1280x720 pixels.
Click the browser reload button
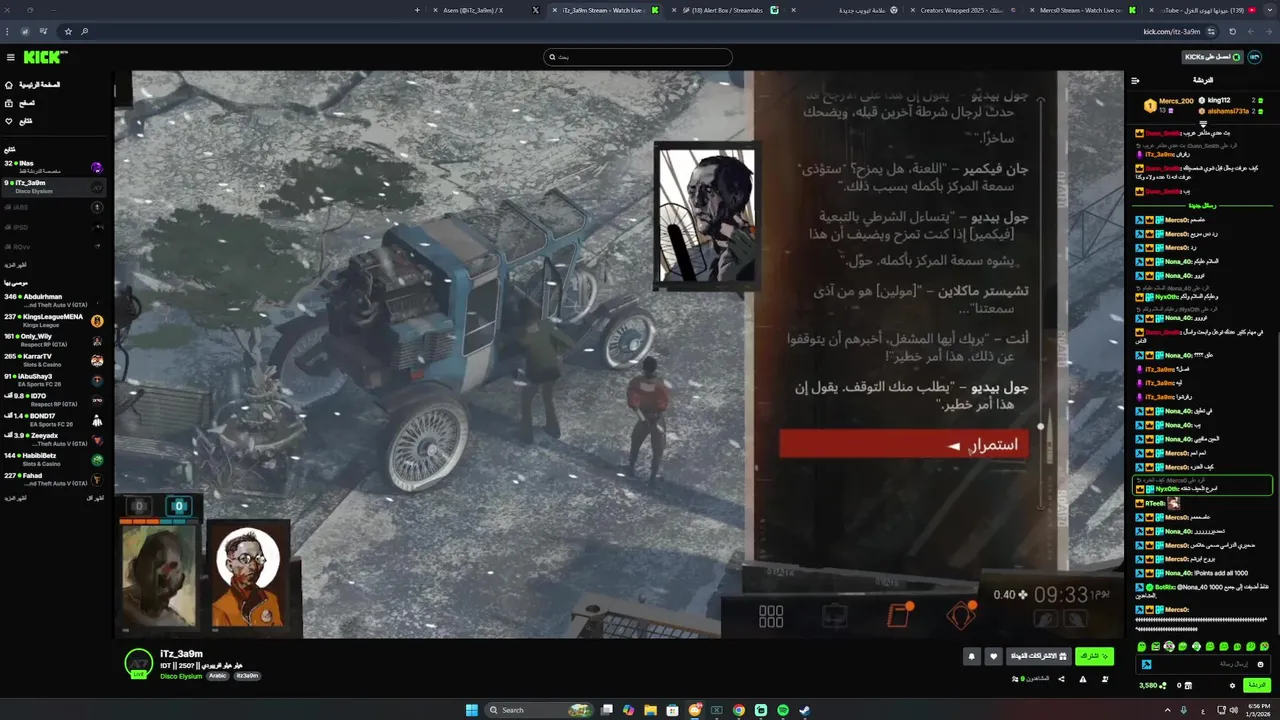[1232, 31]
